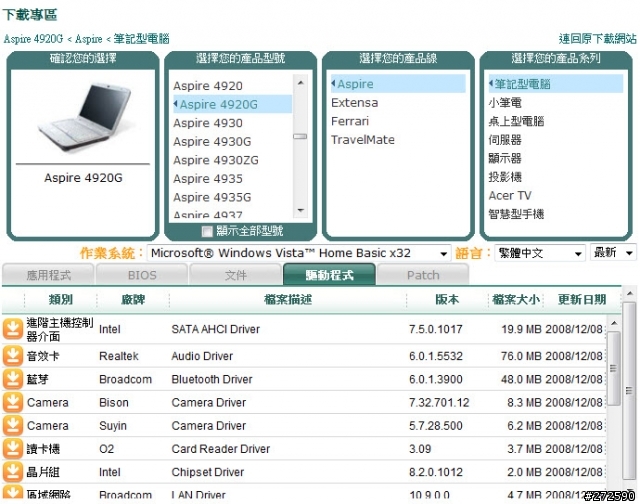Screen dimensions: 640x504
Task: Select 小筆電 product series
Action: tap(505, 102)
